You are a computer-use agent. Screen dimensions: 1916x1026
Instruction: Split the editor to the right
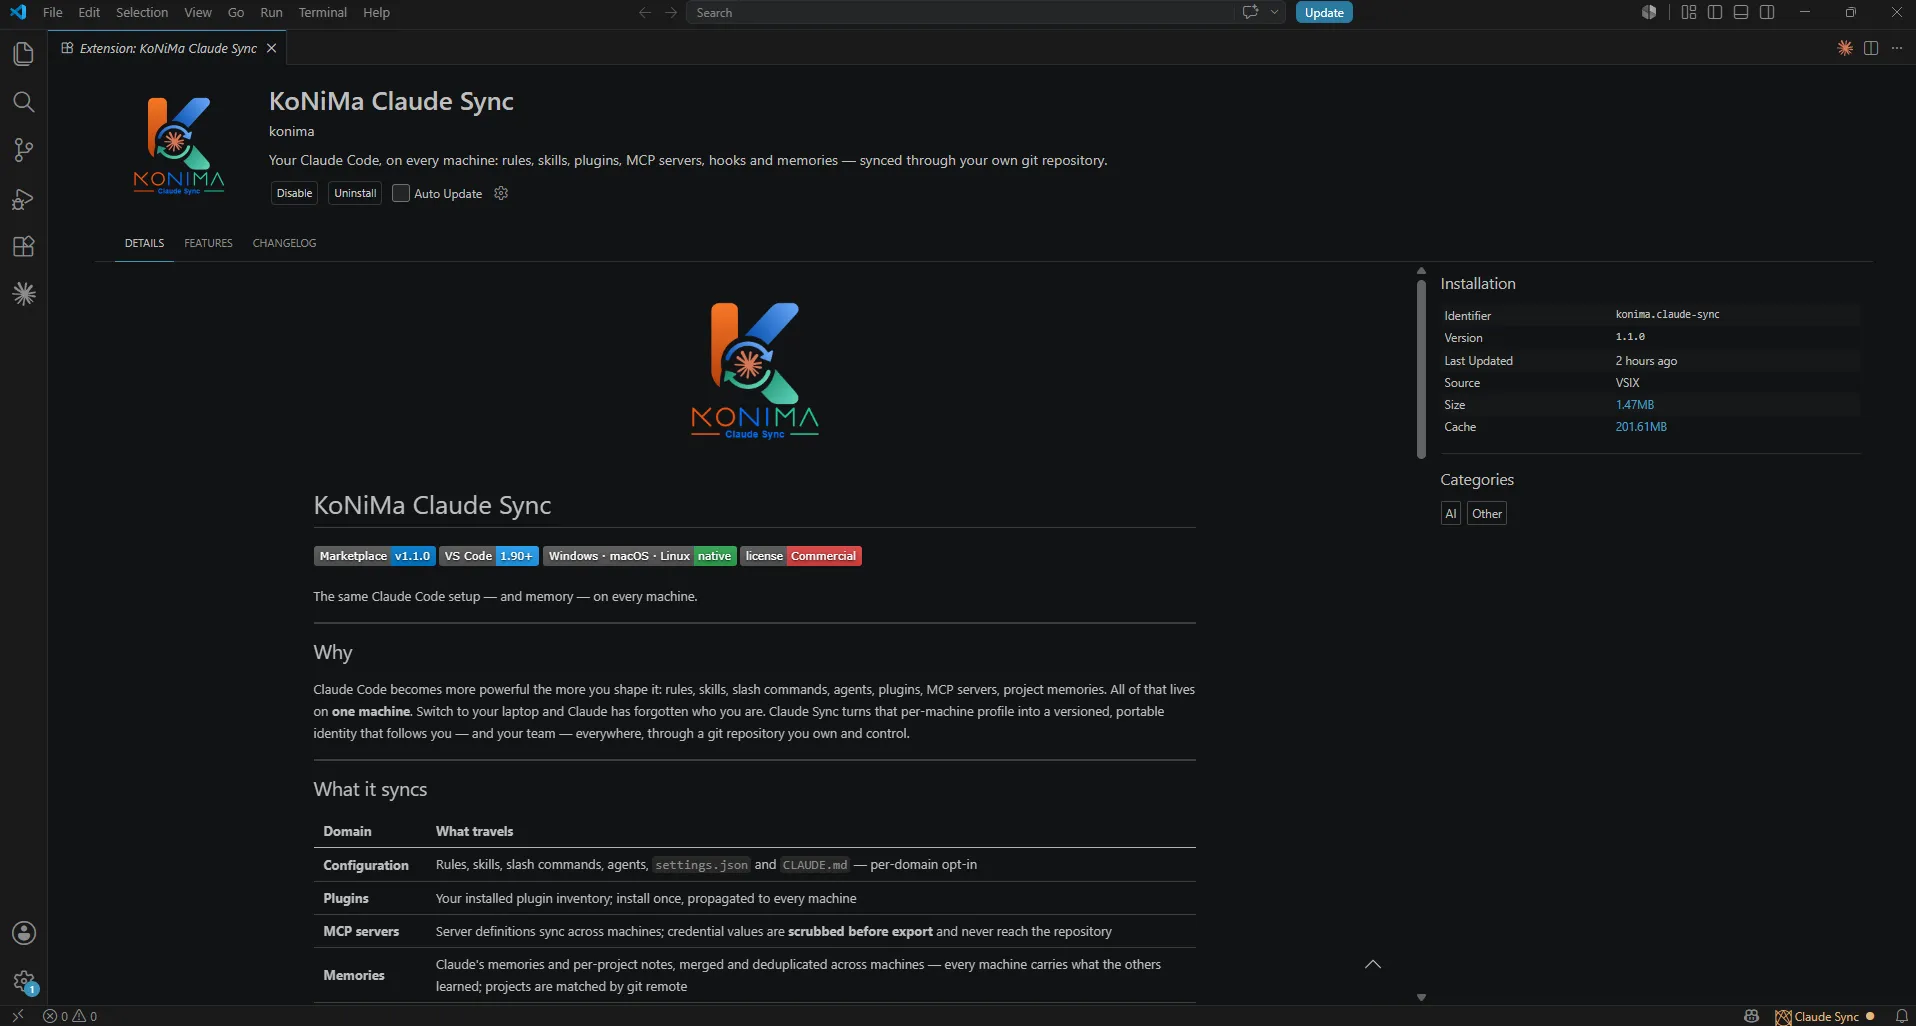point(1871,48)
